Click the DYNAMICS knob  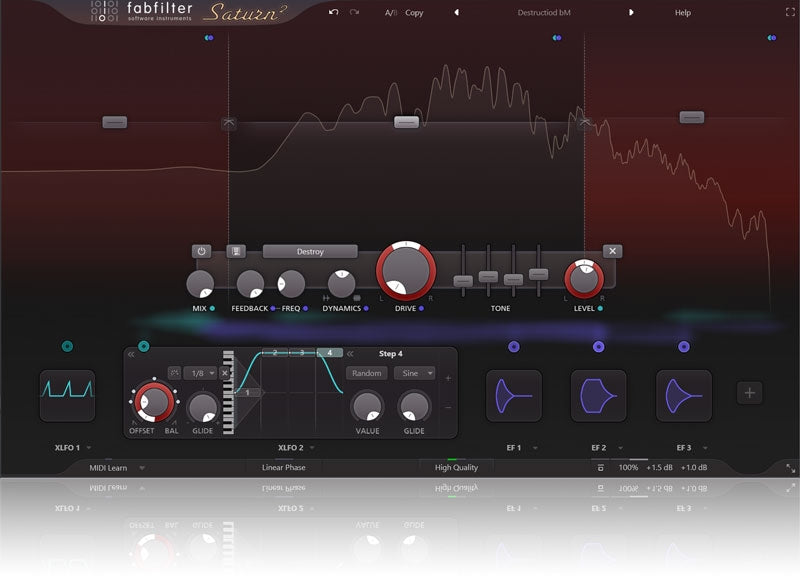click(x=341, y=284)
